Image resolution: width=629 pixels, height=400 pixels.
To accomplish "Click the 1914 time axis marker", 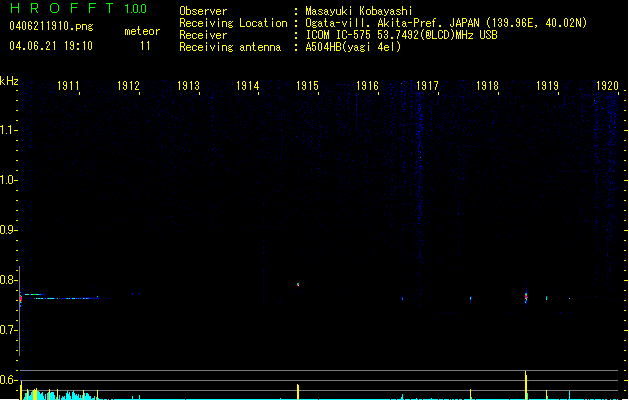I will point(248,86).
